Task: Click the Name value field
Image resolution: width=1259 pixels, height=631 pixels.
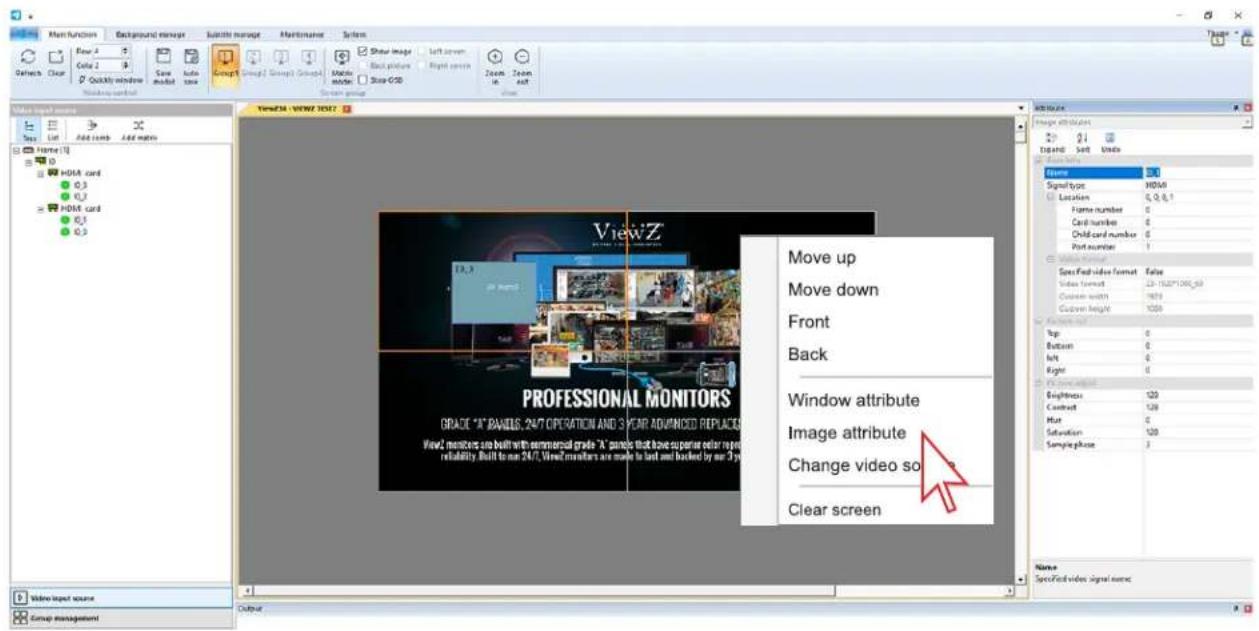Action: [1197, 173]
